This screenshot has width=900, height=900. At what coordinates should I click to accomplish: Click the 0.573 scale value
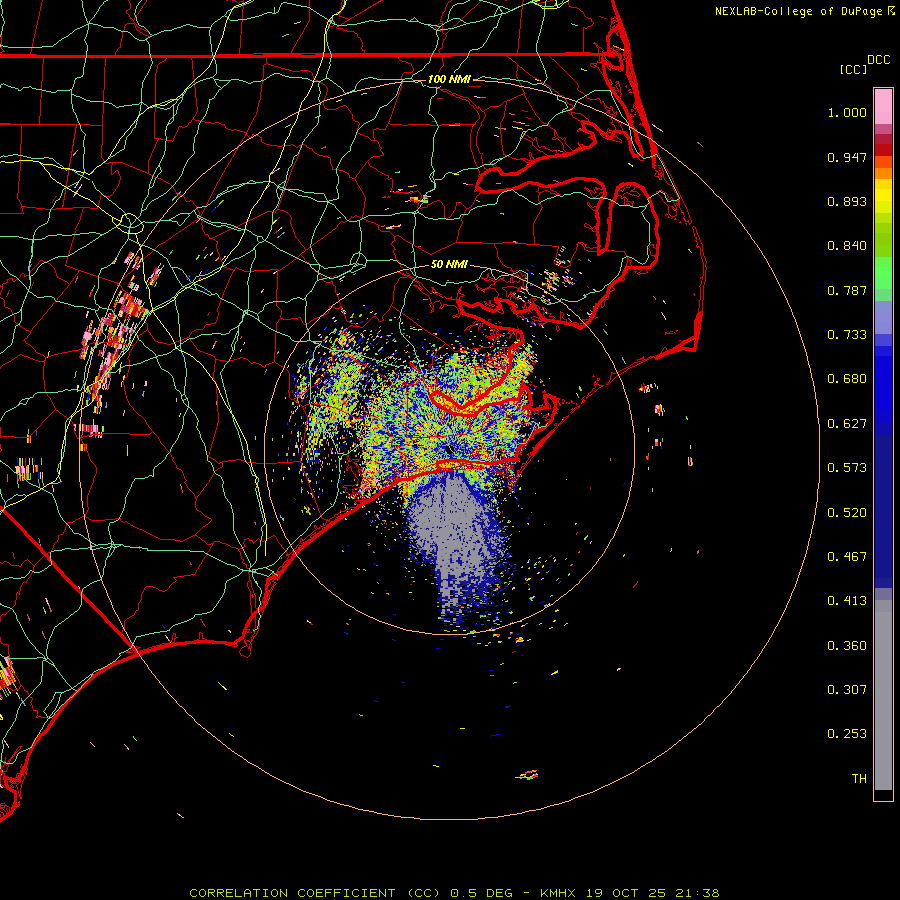tap(847, 468)
